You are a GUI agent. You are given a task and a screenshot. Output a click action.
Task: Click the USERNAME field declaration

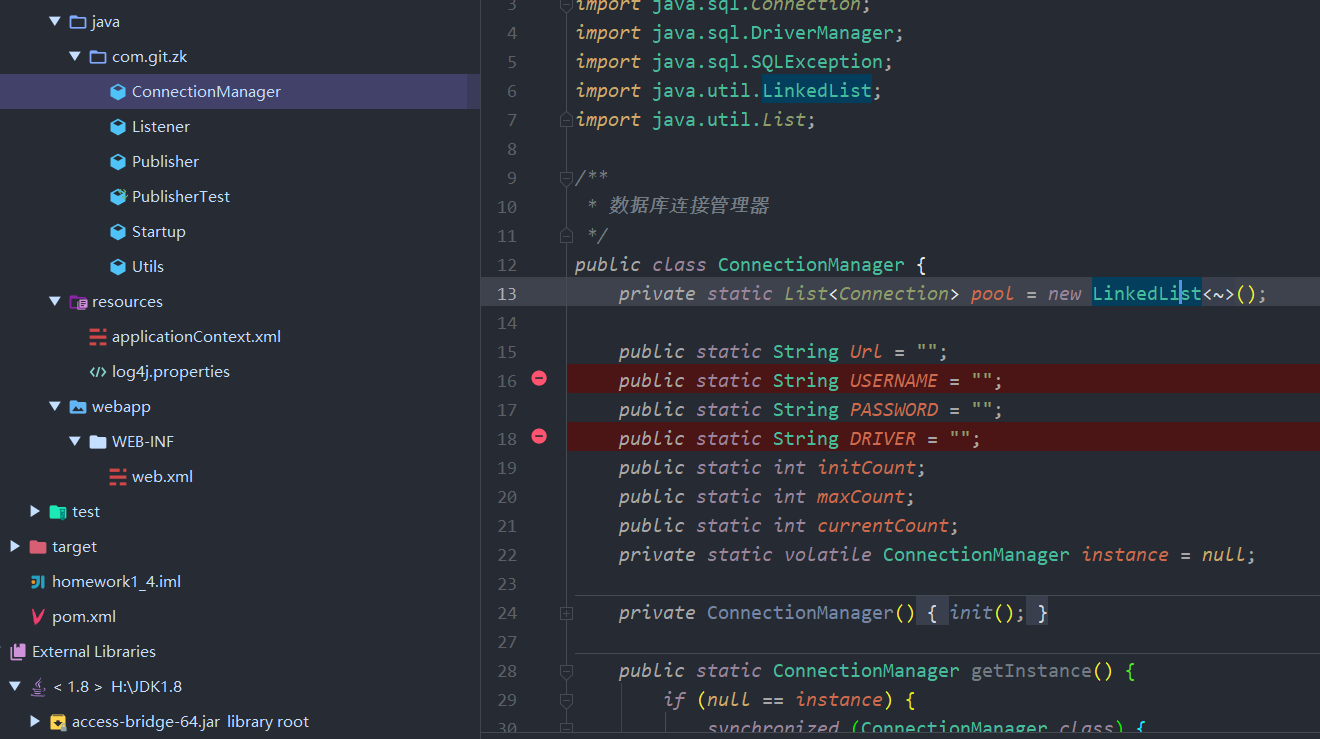click(894, 380)
